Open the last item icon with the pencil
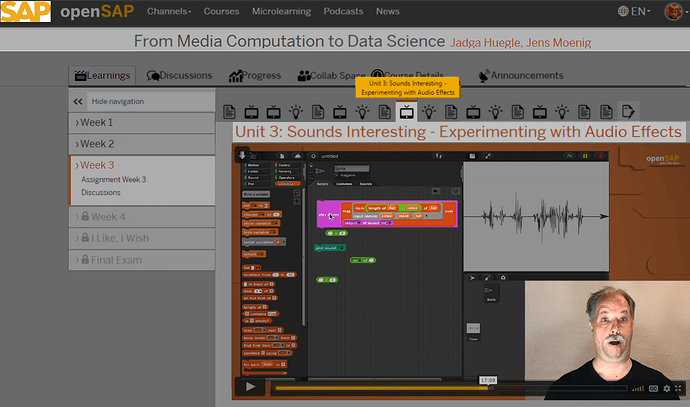The height and width of the screenshot is (407, 690). 628,112
